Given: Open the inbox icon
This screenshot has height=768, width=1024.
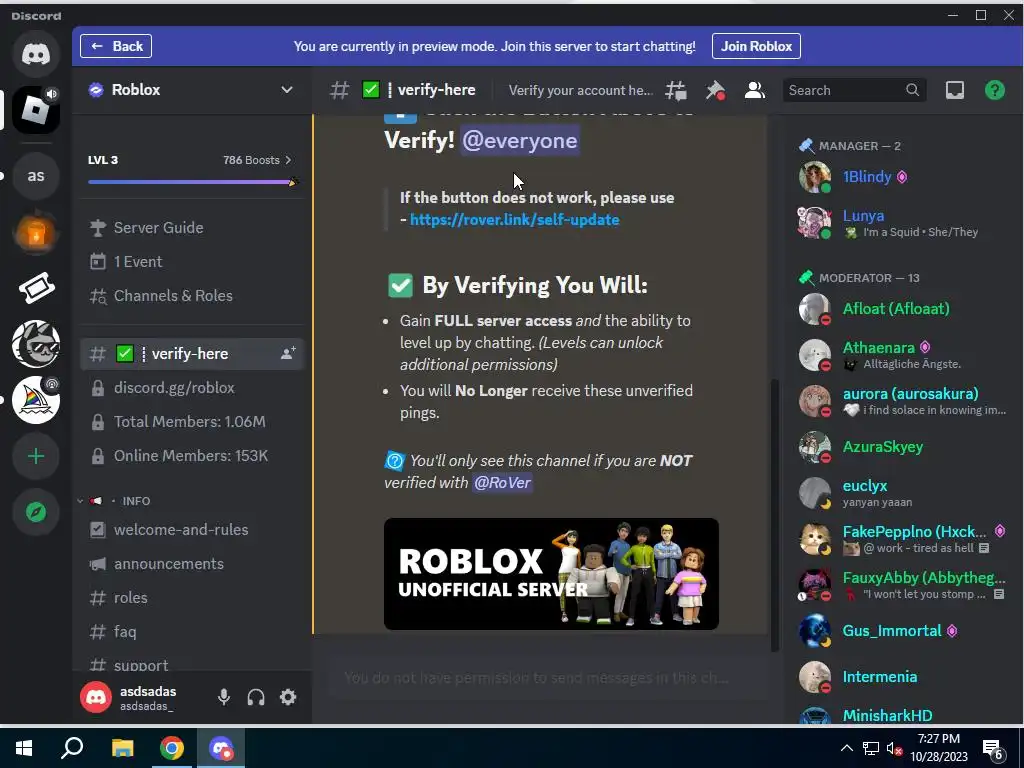Looking at the screenshot, I should coord(955,90).
